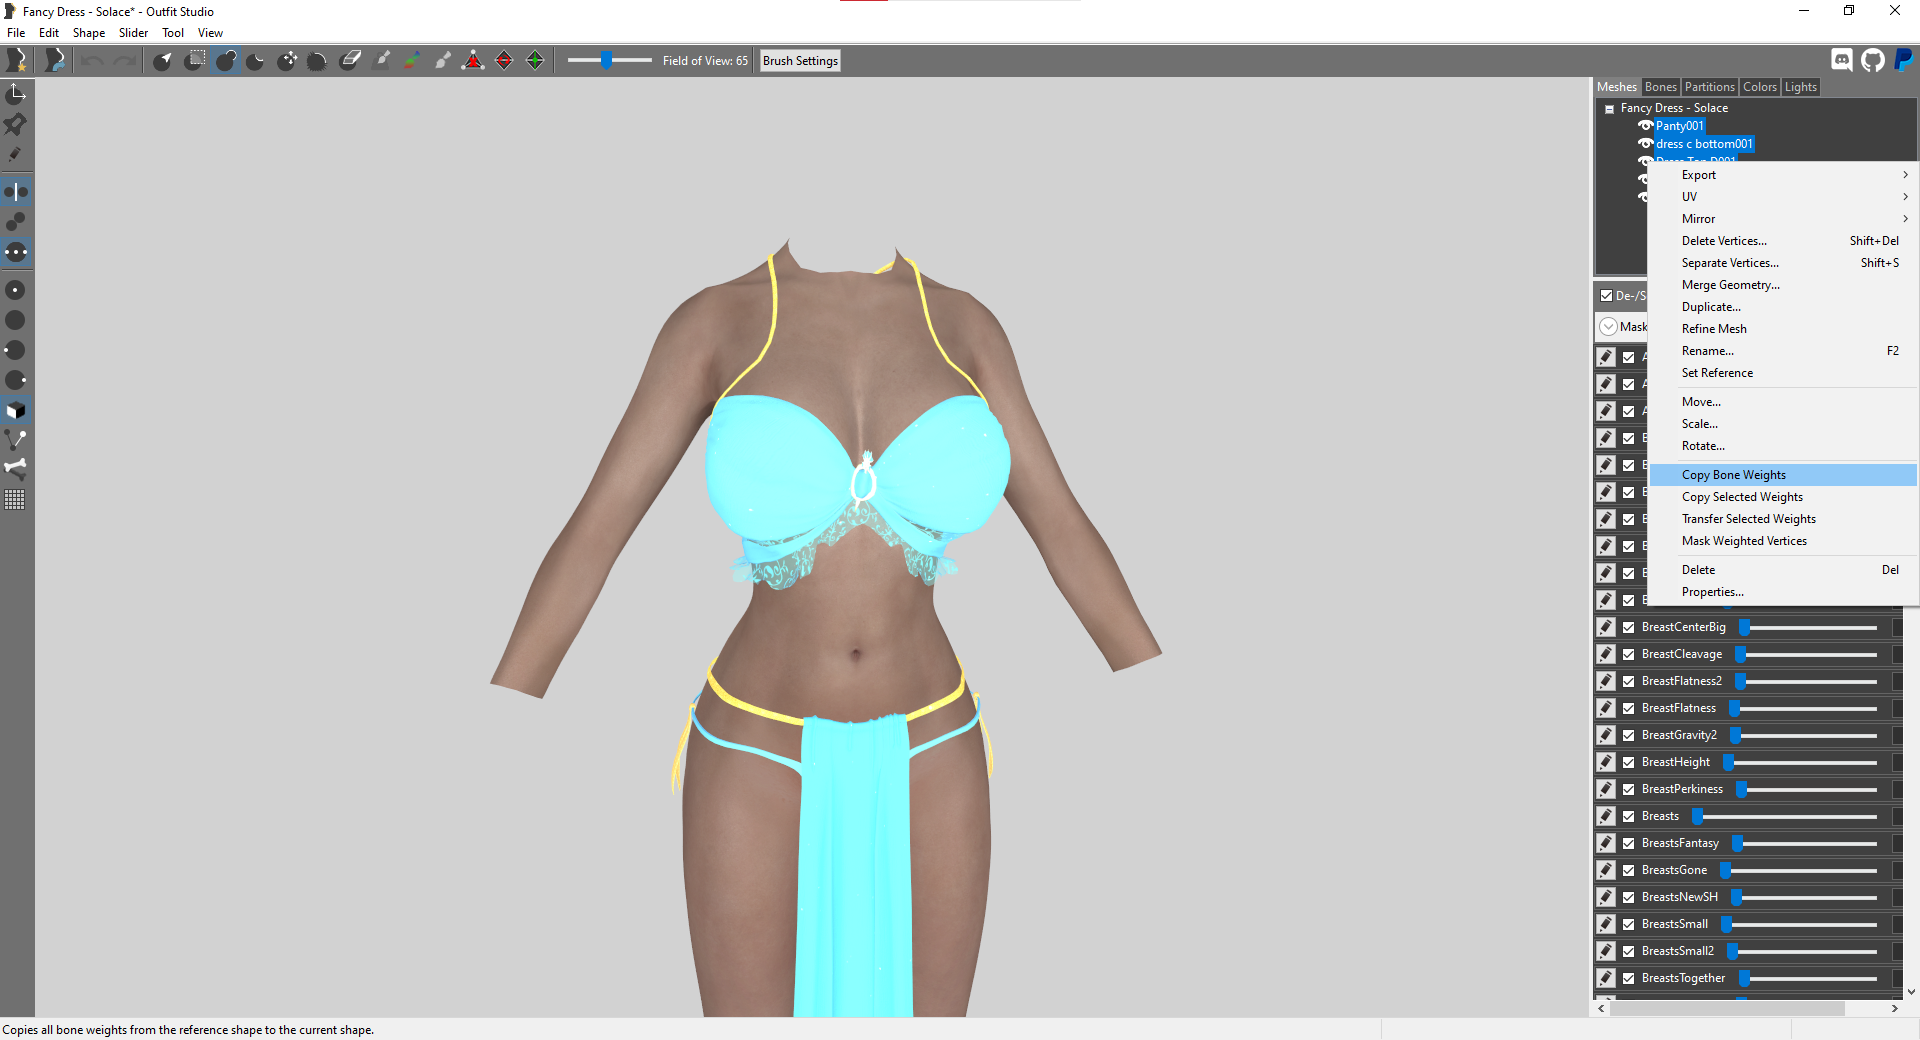
Task: Open the Slider menu
Action: coord(133,33)
